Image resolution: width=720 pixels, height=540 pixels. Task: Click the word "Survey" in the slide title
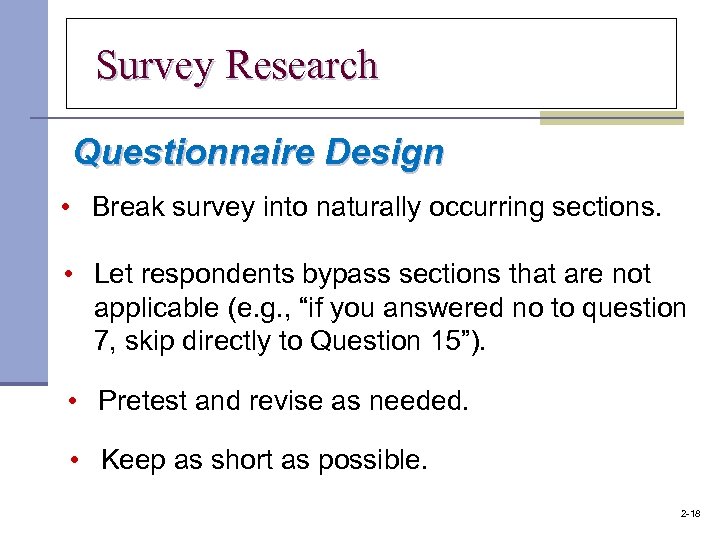(x=155, y=66)
